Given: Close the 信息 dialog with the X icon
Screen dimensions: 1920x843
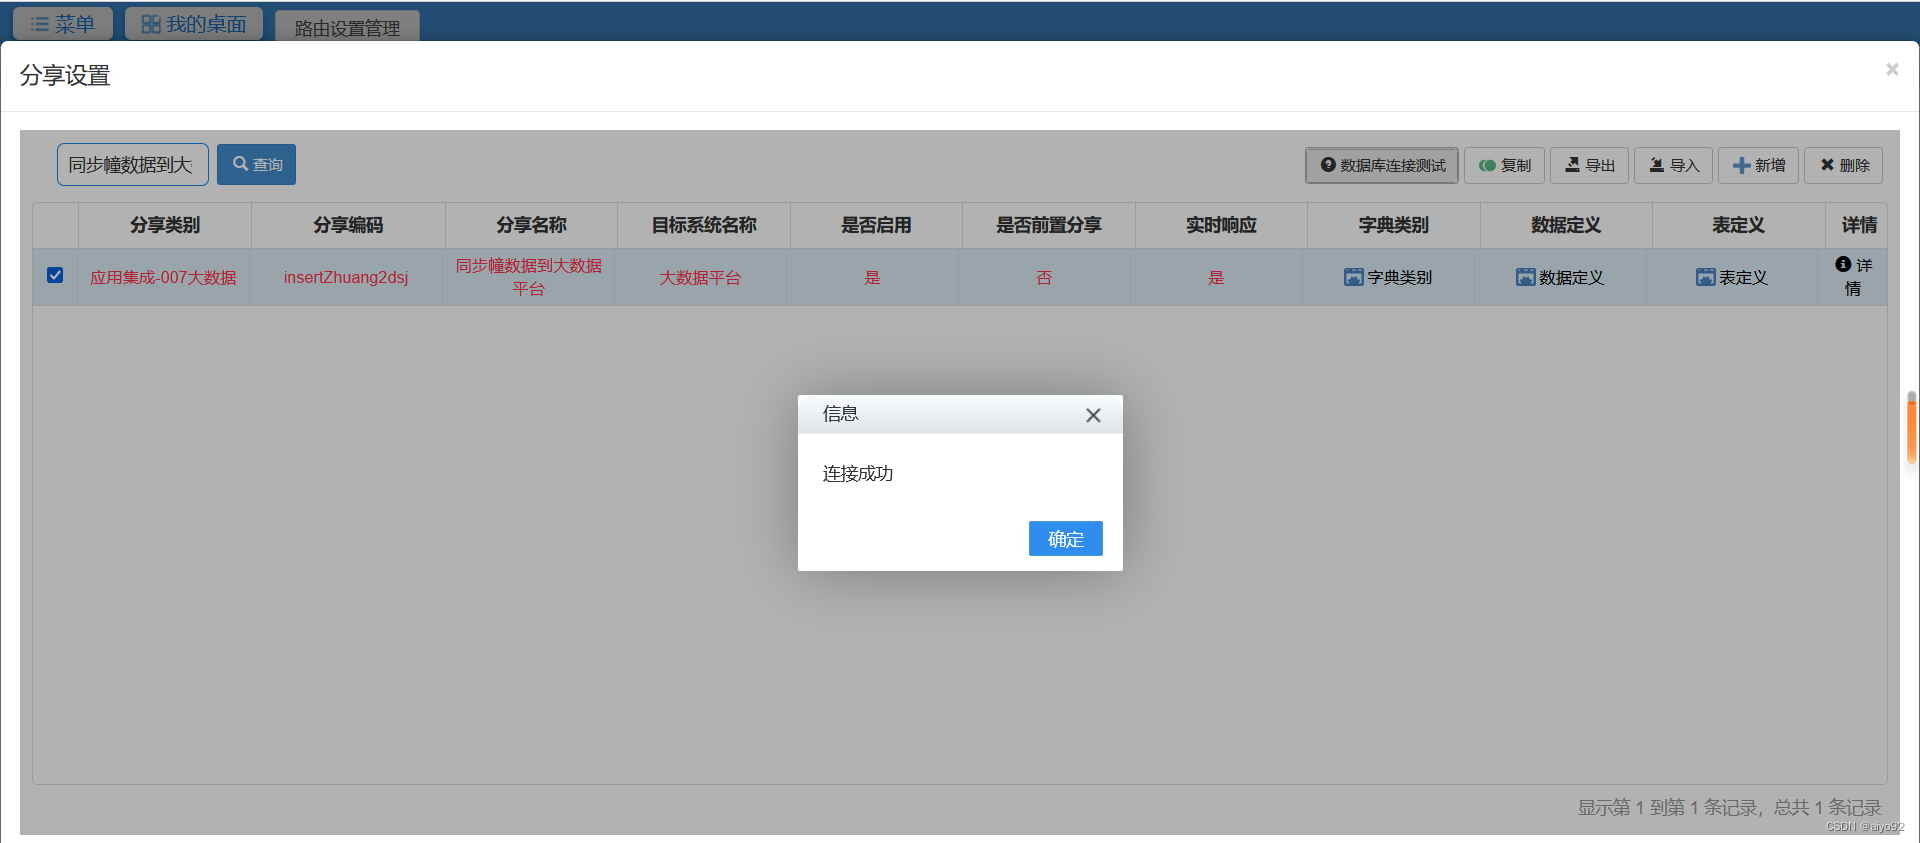Looking at the screenshot, I should coord(1093,415).
